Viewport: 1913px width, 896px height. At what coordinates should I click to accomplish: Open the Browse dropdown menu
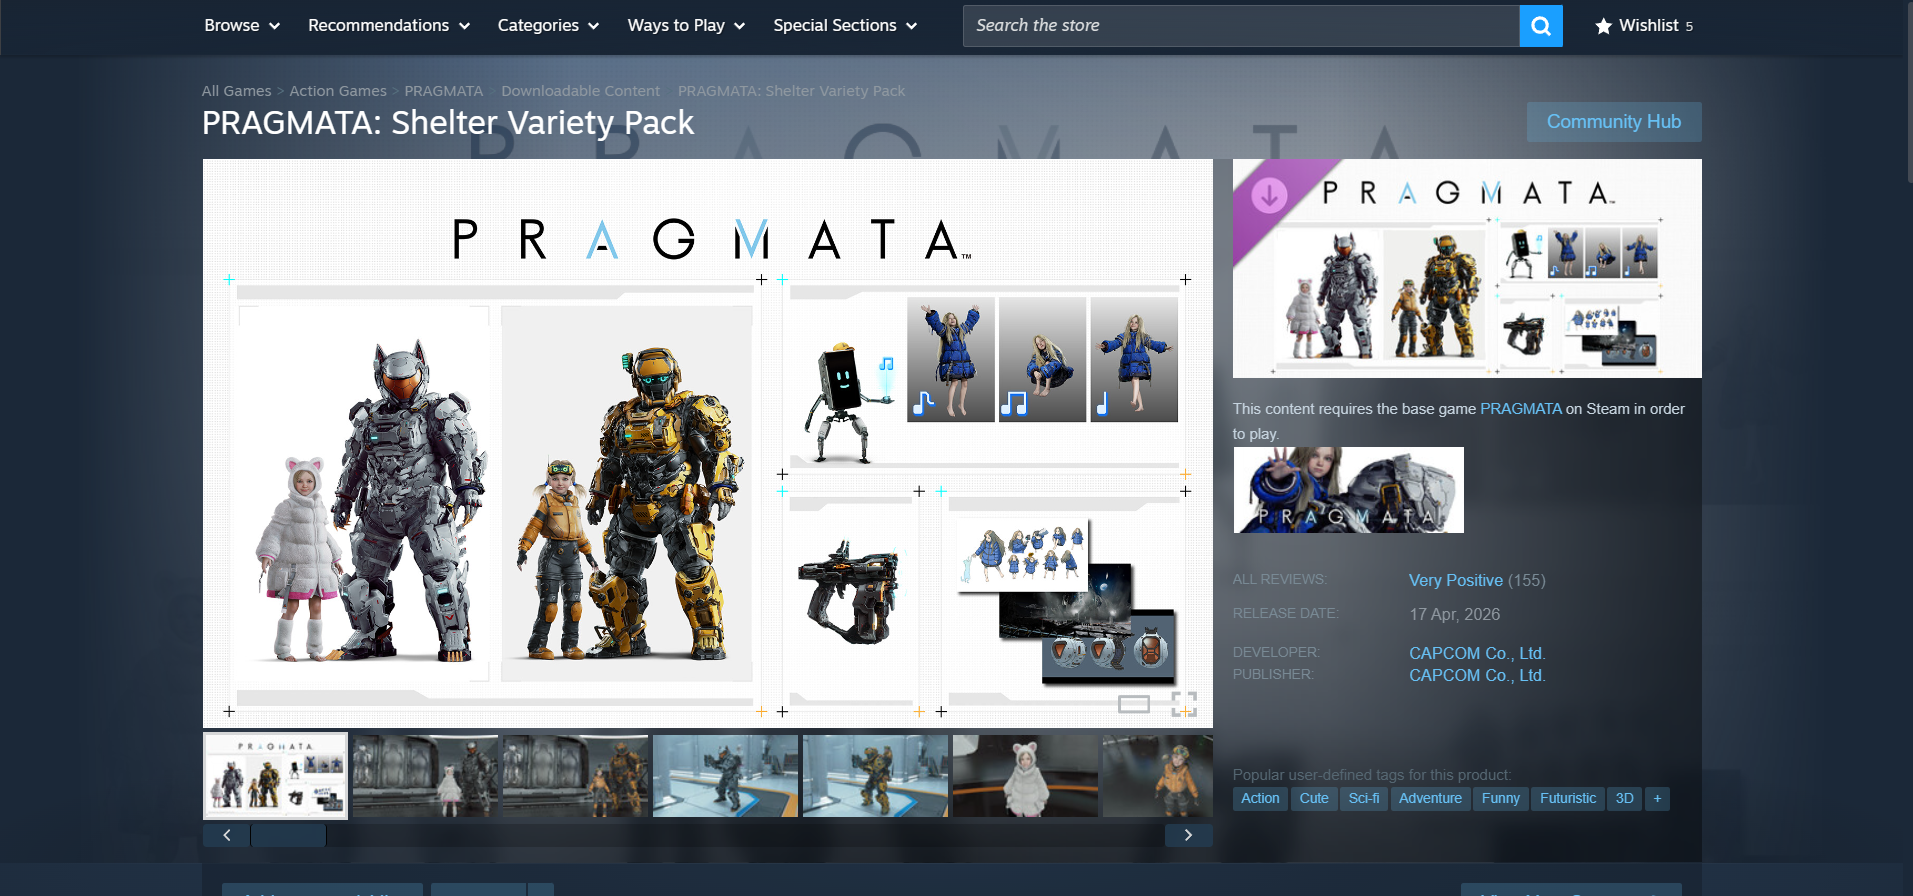(242, 26)
